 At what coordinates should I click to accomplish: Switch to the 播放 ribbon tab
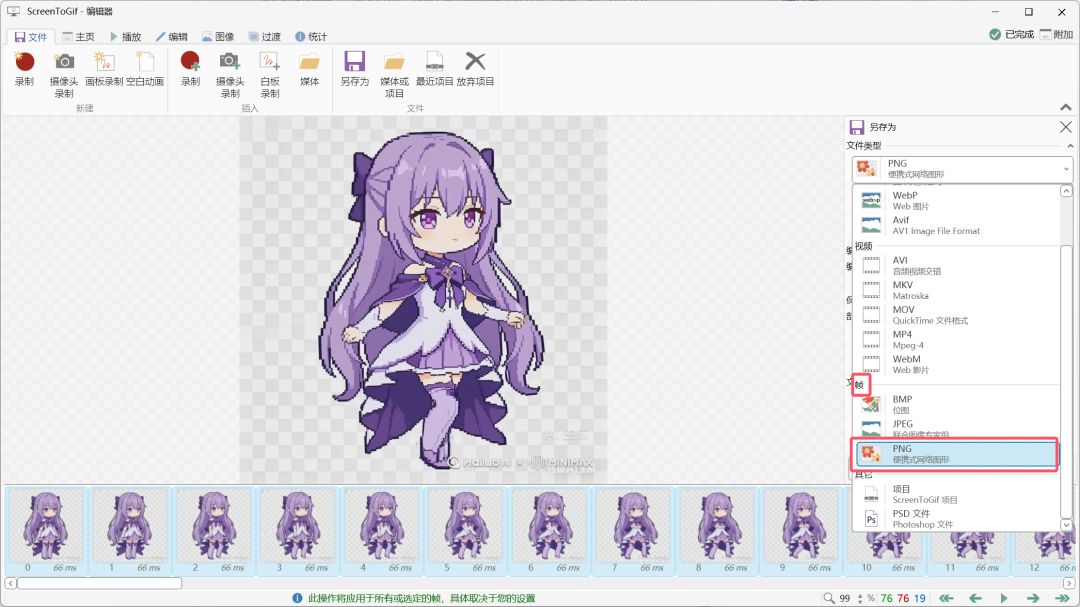pos(125,37)
